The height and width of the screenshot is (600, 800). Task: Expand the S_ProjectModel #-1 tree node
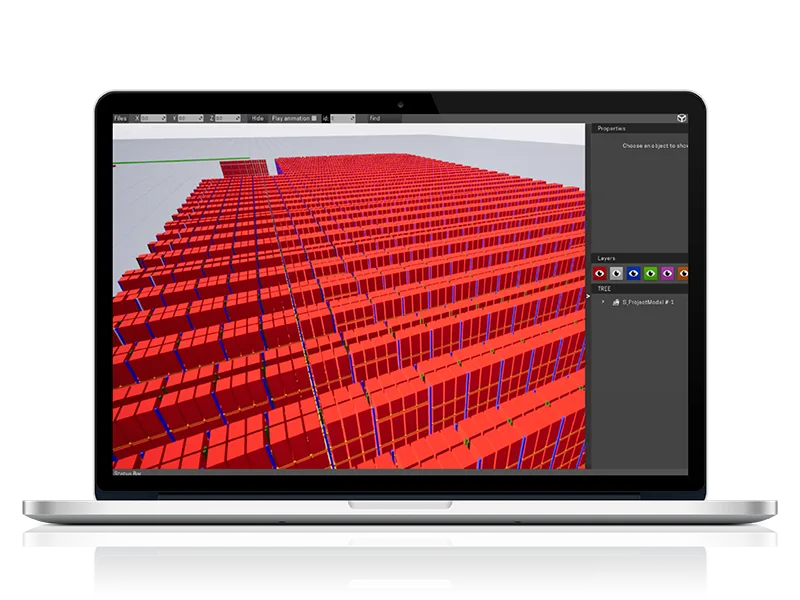point(603,302)
